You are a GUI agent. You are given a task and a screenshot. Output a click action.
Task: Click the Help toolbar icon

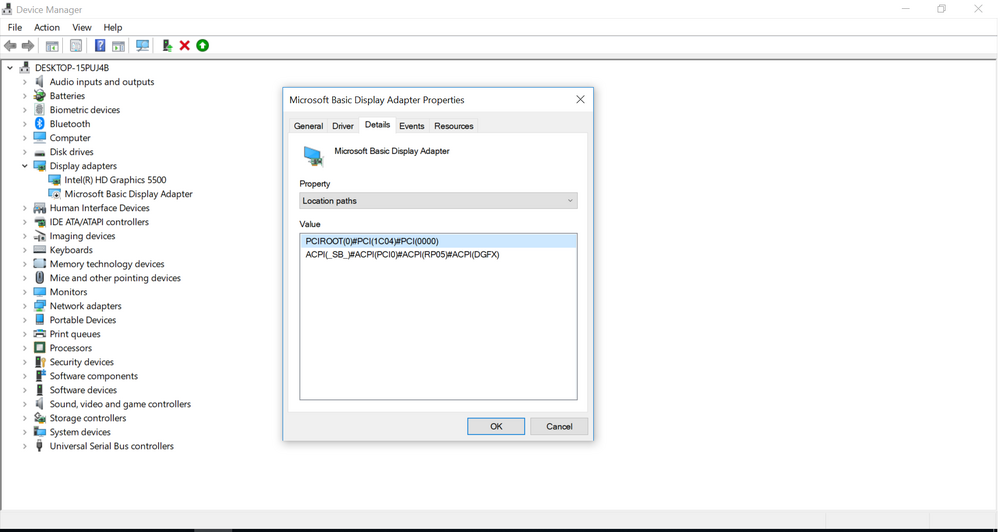pos(99,46)
